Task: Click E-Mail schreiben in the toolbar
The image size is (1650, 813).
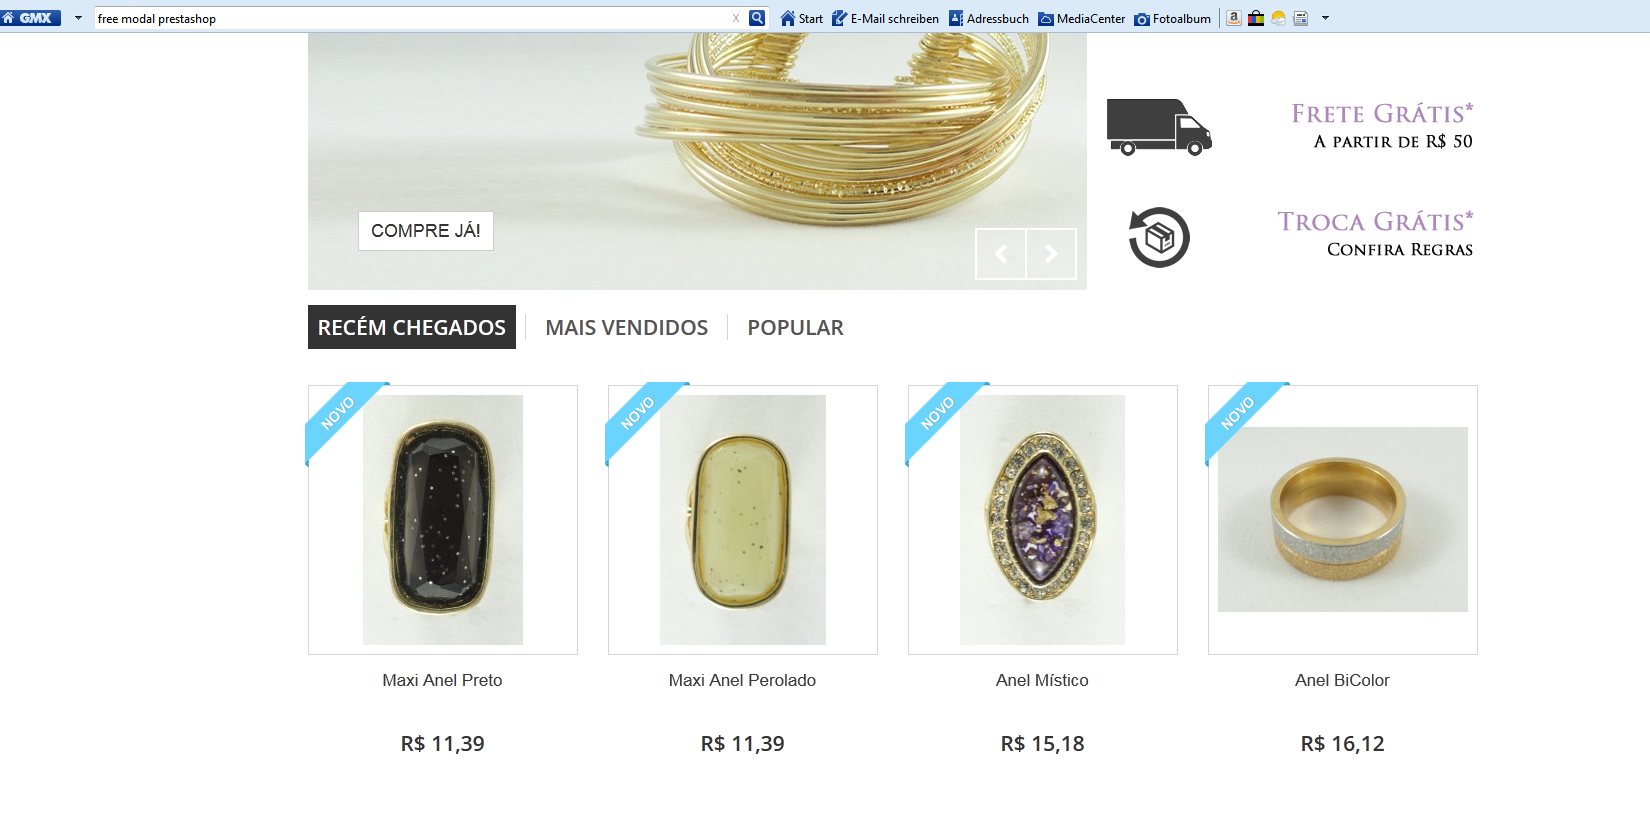Action: (x=885, y=18)
